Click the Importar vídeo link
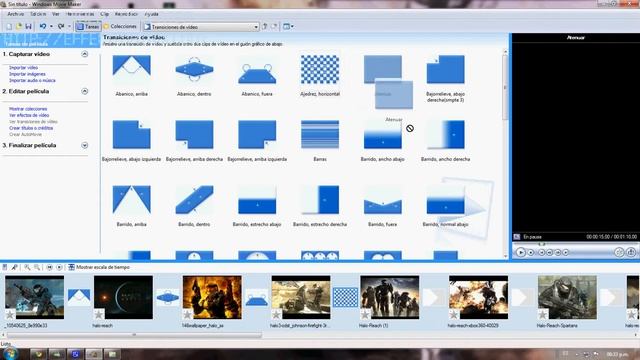This screenshot has height=360, width=640. (23, 68)
